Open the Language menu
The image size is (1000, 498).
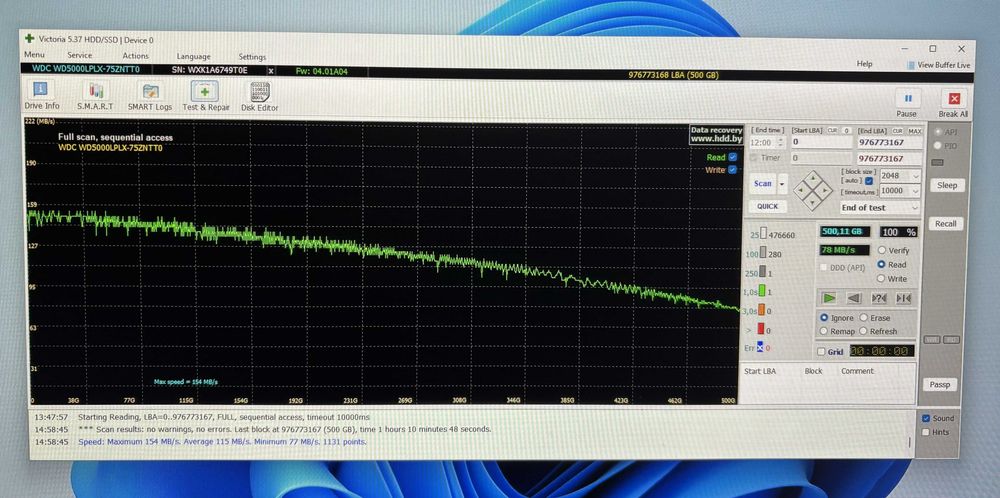tap(193, 57)
